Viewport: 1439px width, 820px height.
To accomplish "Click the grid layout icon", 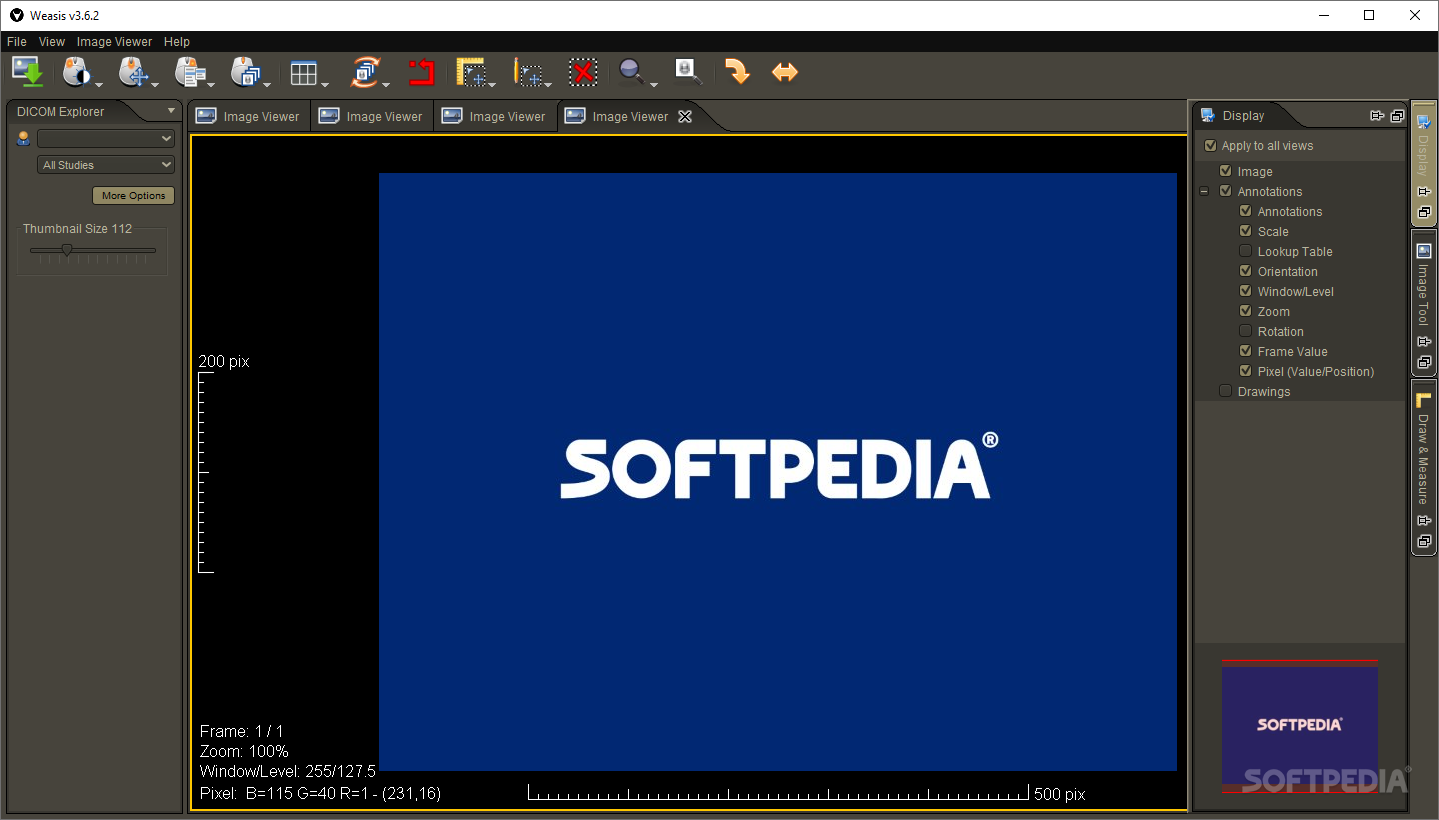I will [303, 73].
